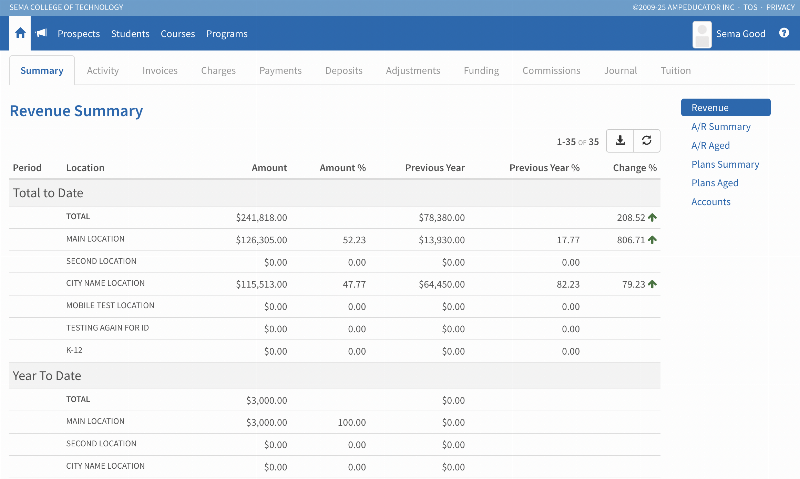
Task: Switch to the Payments tab
Action: (280, 71)
